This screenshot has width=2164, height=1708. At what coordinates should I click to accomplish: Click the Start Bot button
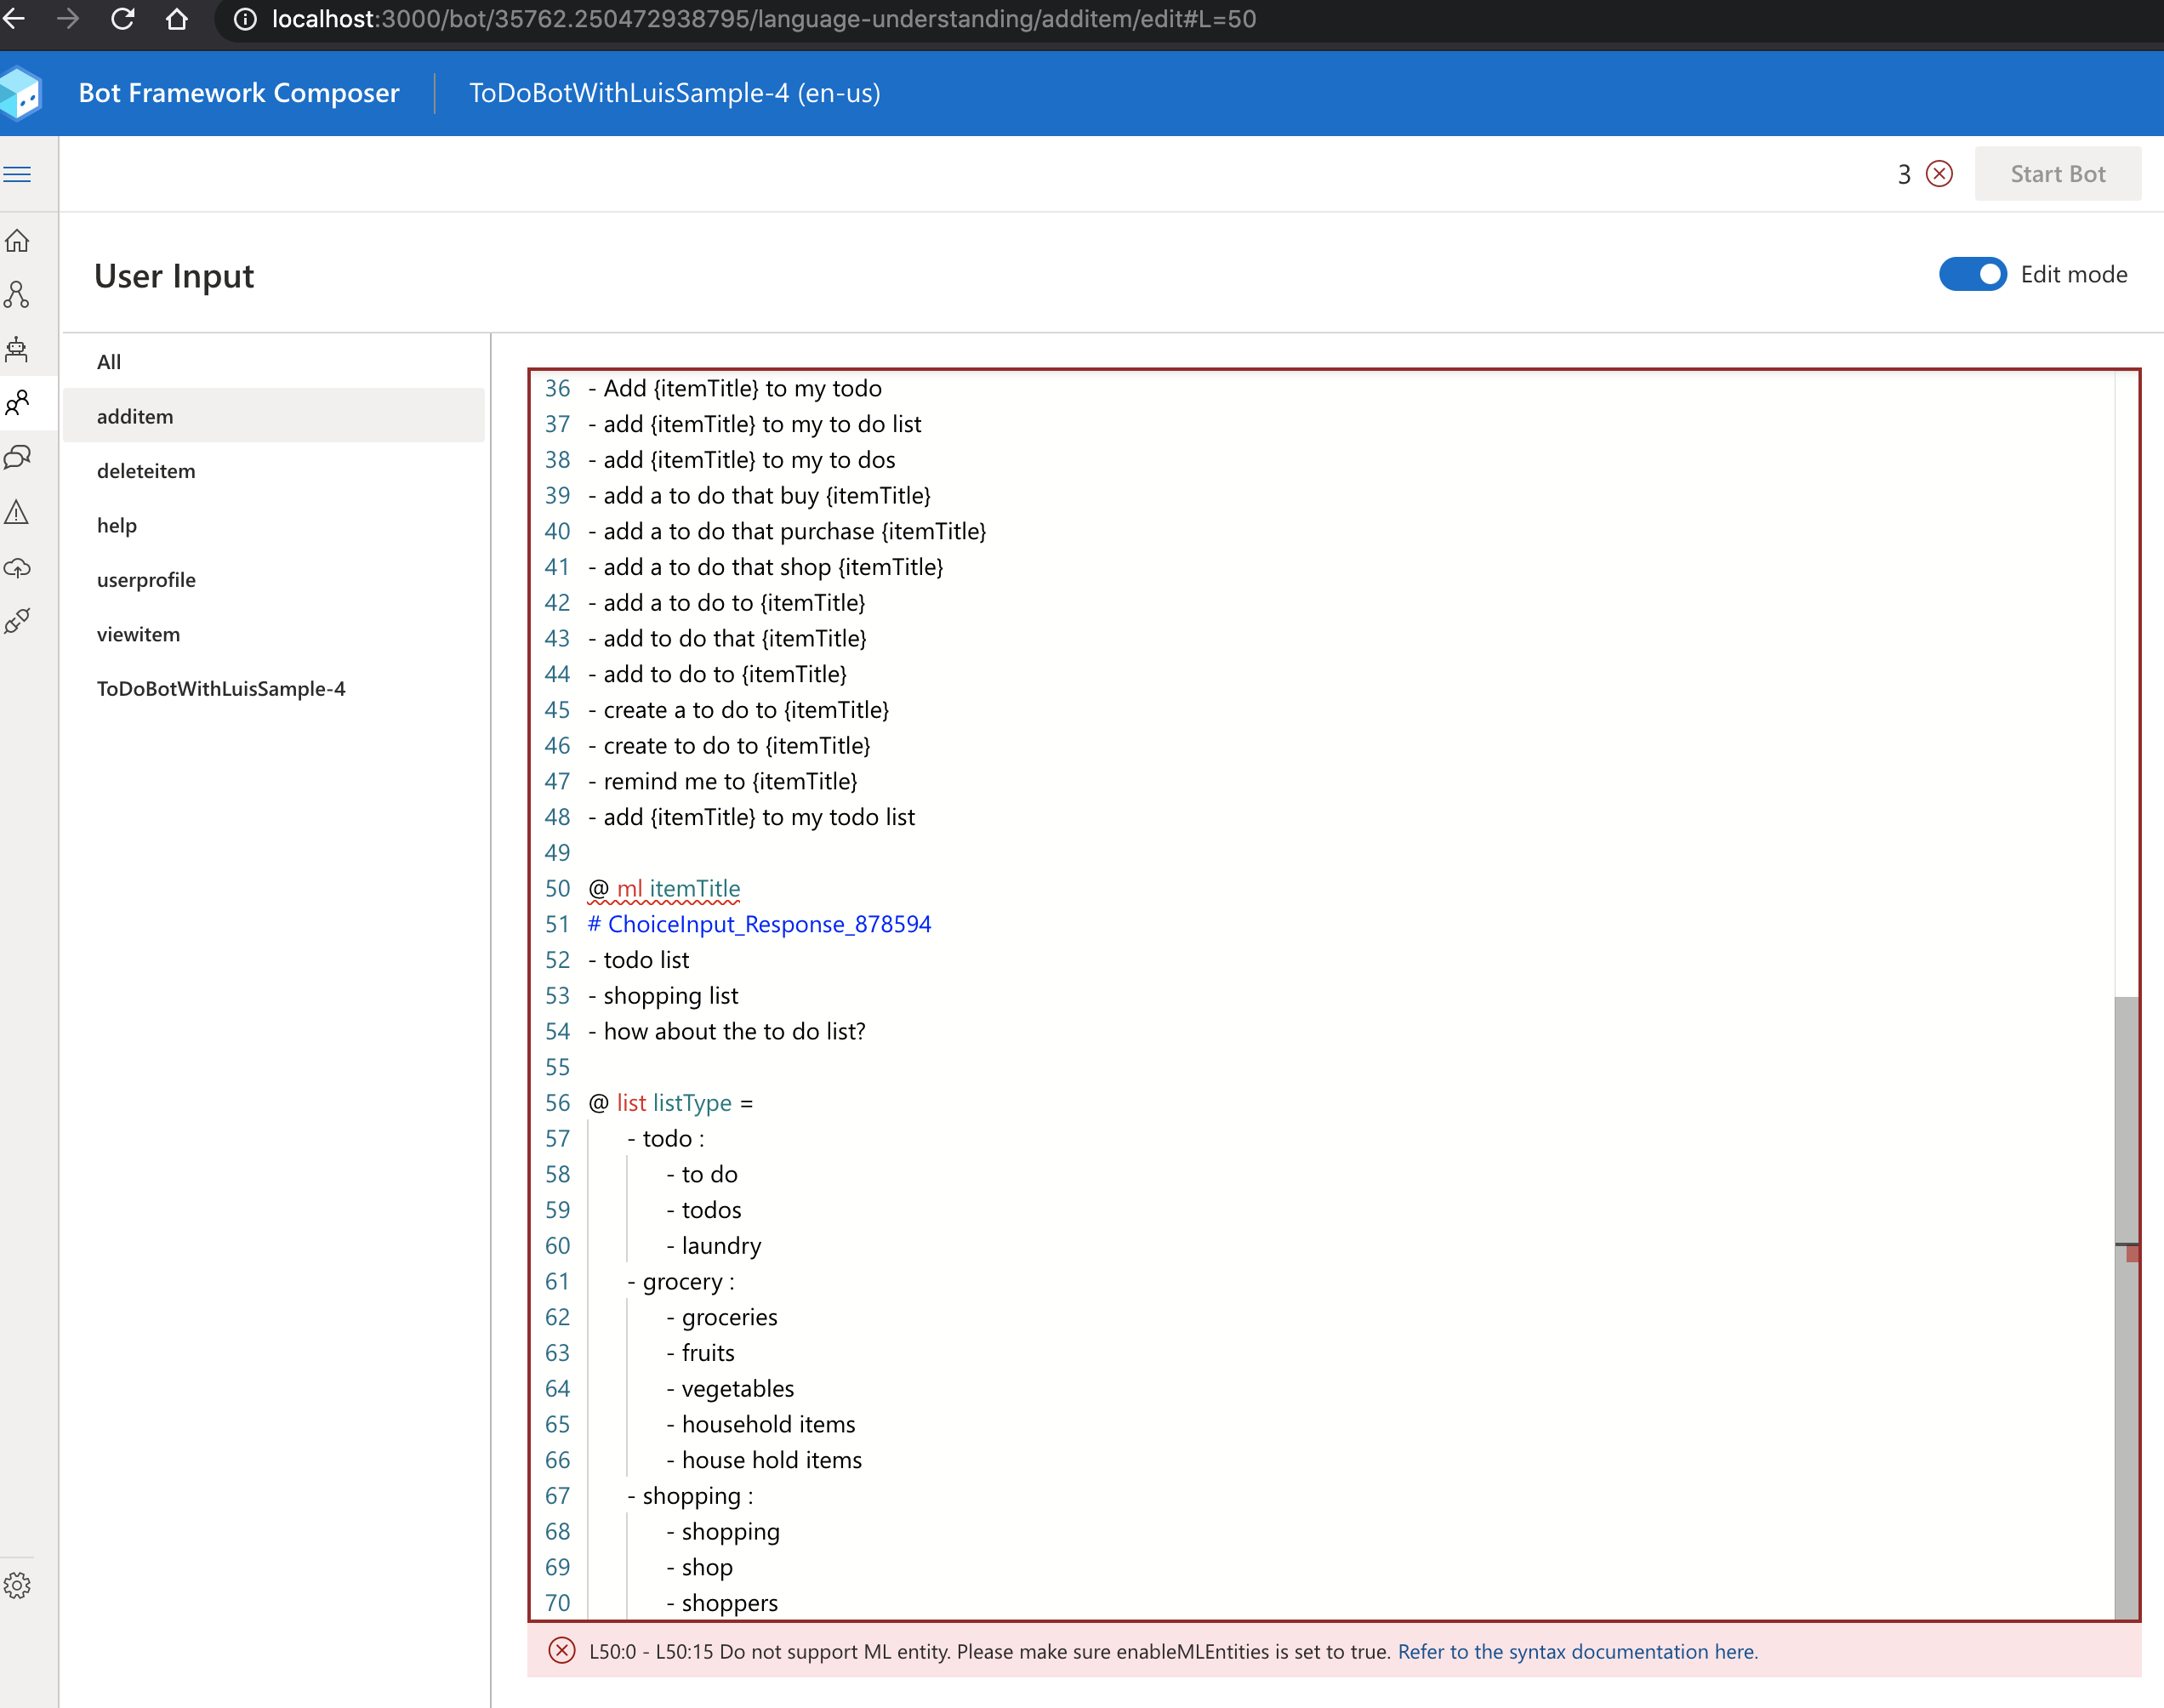coord(2057,174)
